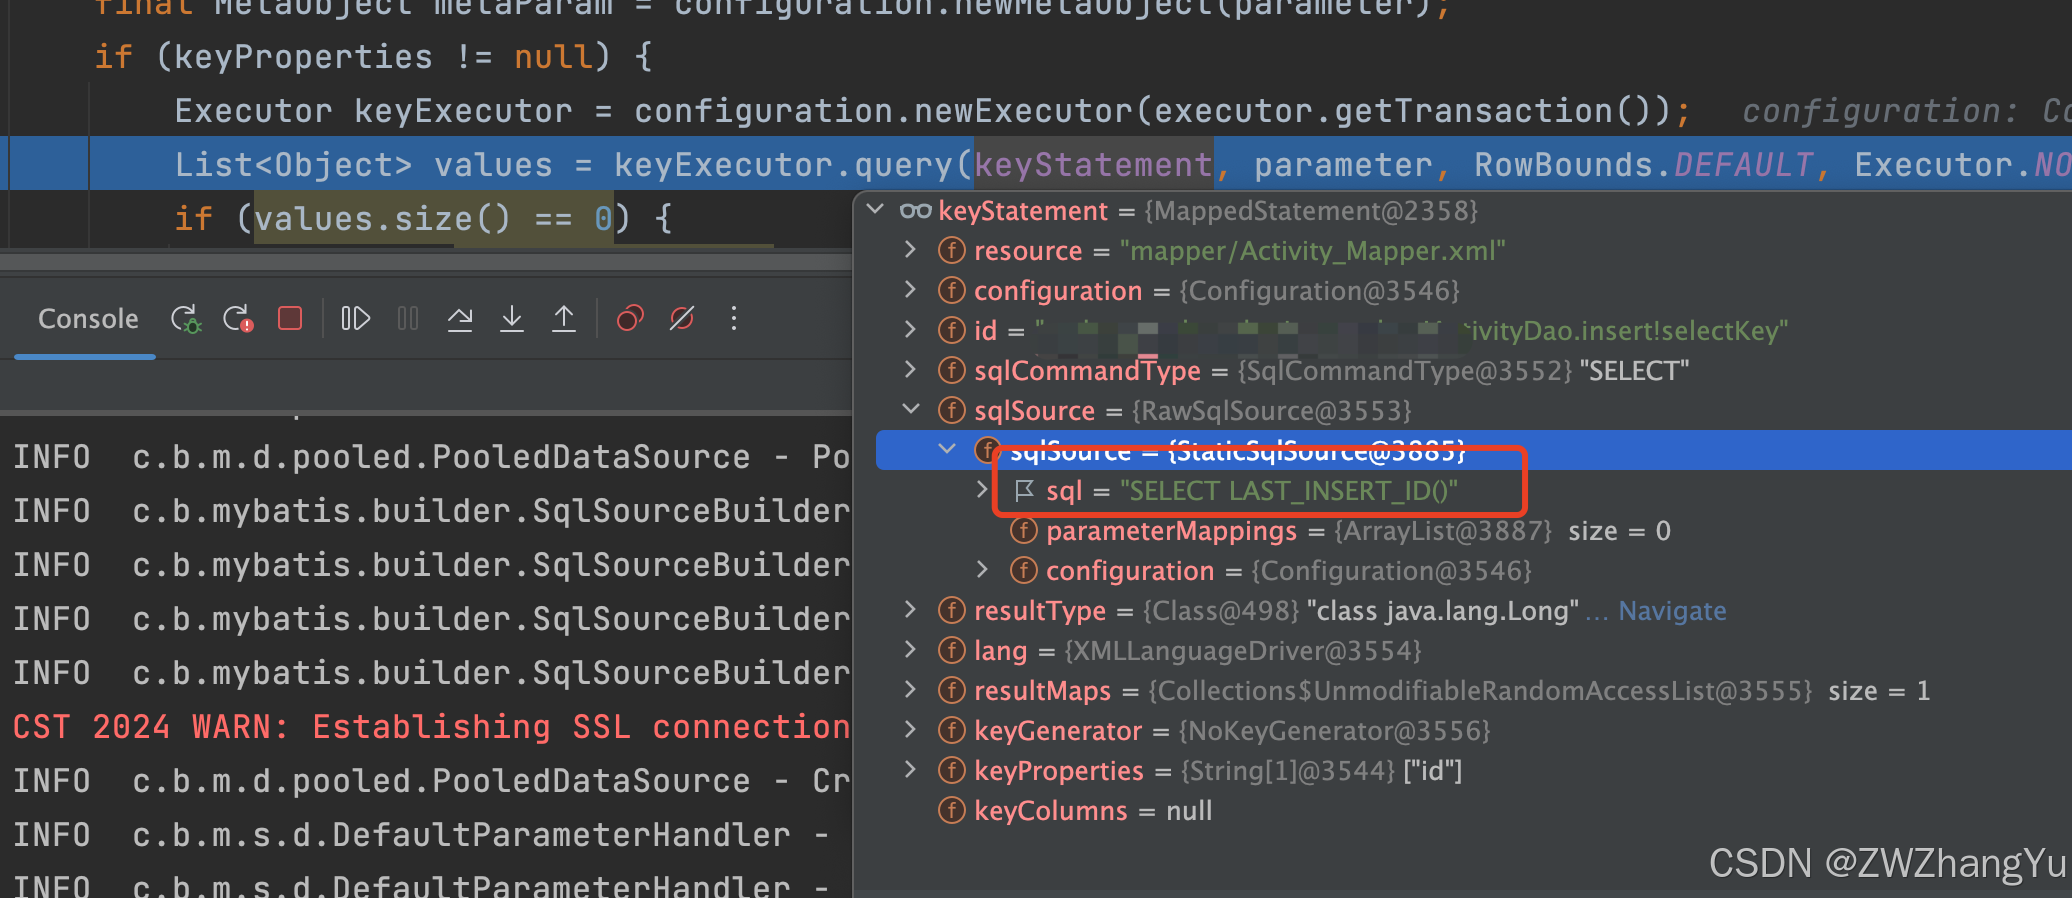Select the resource "mapper/Activity_Mapper.xml" value
This screenshot has height=898, width=2072.
tap(1313, 251)
